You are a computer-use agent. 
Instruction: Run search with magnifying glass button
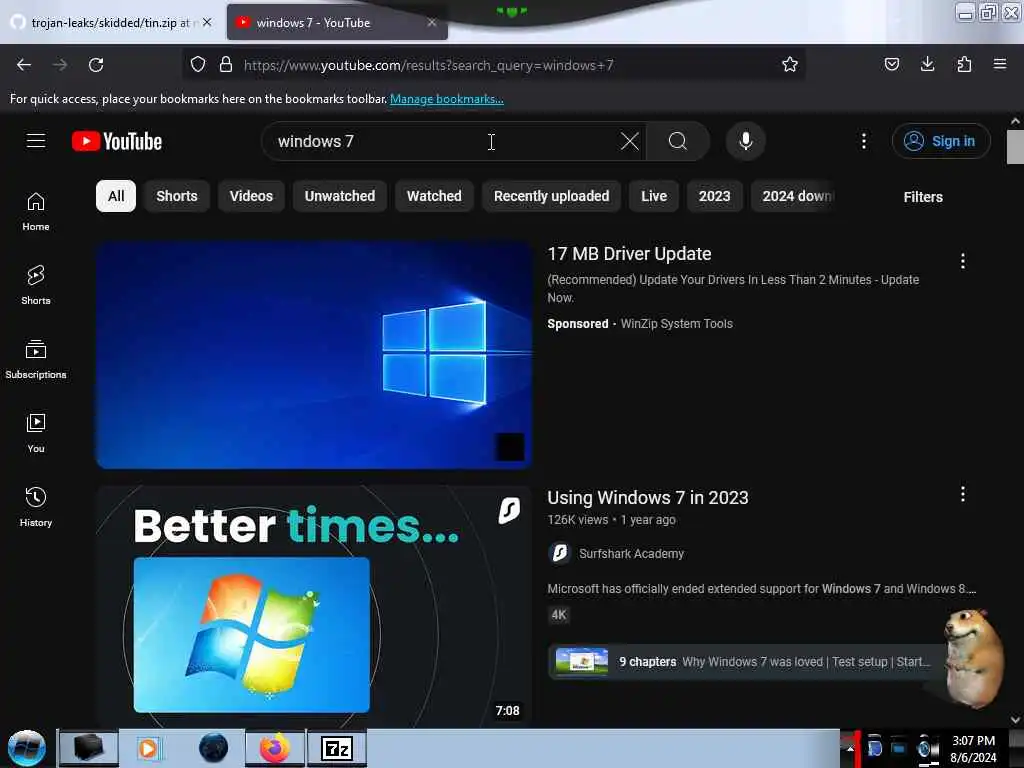point(678,141)
